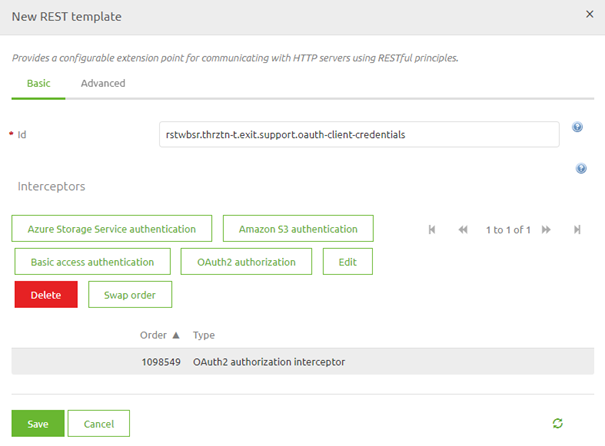Open the Advanced tab
Screen dimensions: 605x446
[103, 83]
